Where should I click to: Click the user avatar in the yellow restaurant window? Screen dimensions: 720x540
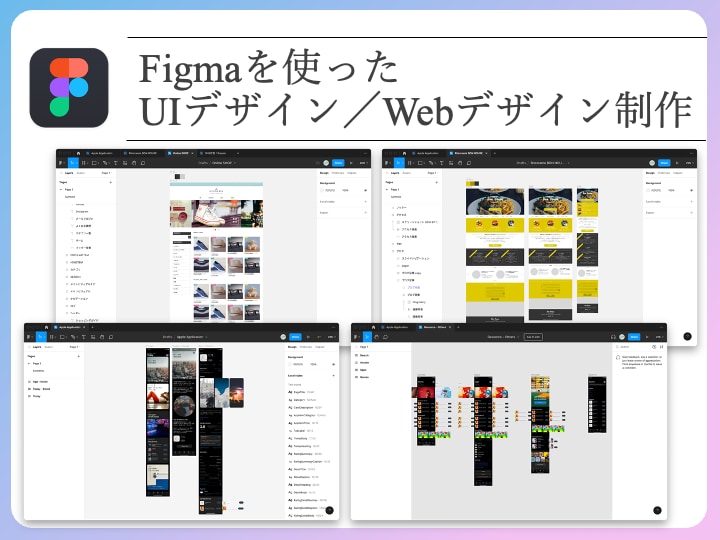[x=652, y=163]
